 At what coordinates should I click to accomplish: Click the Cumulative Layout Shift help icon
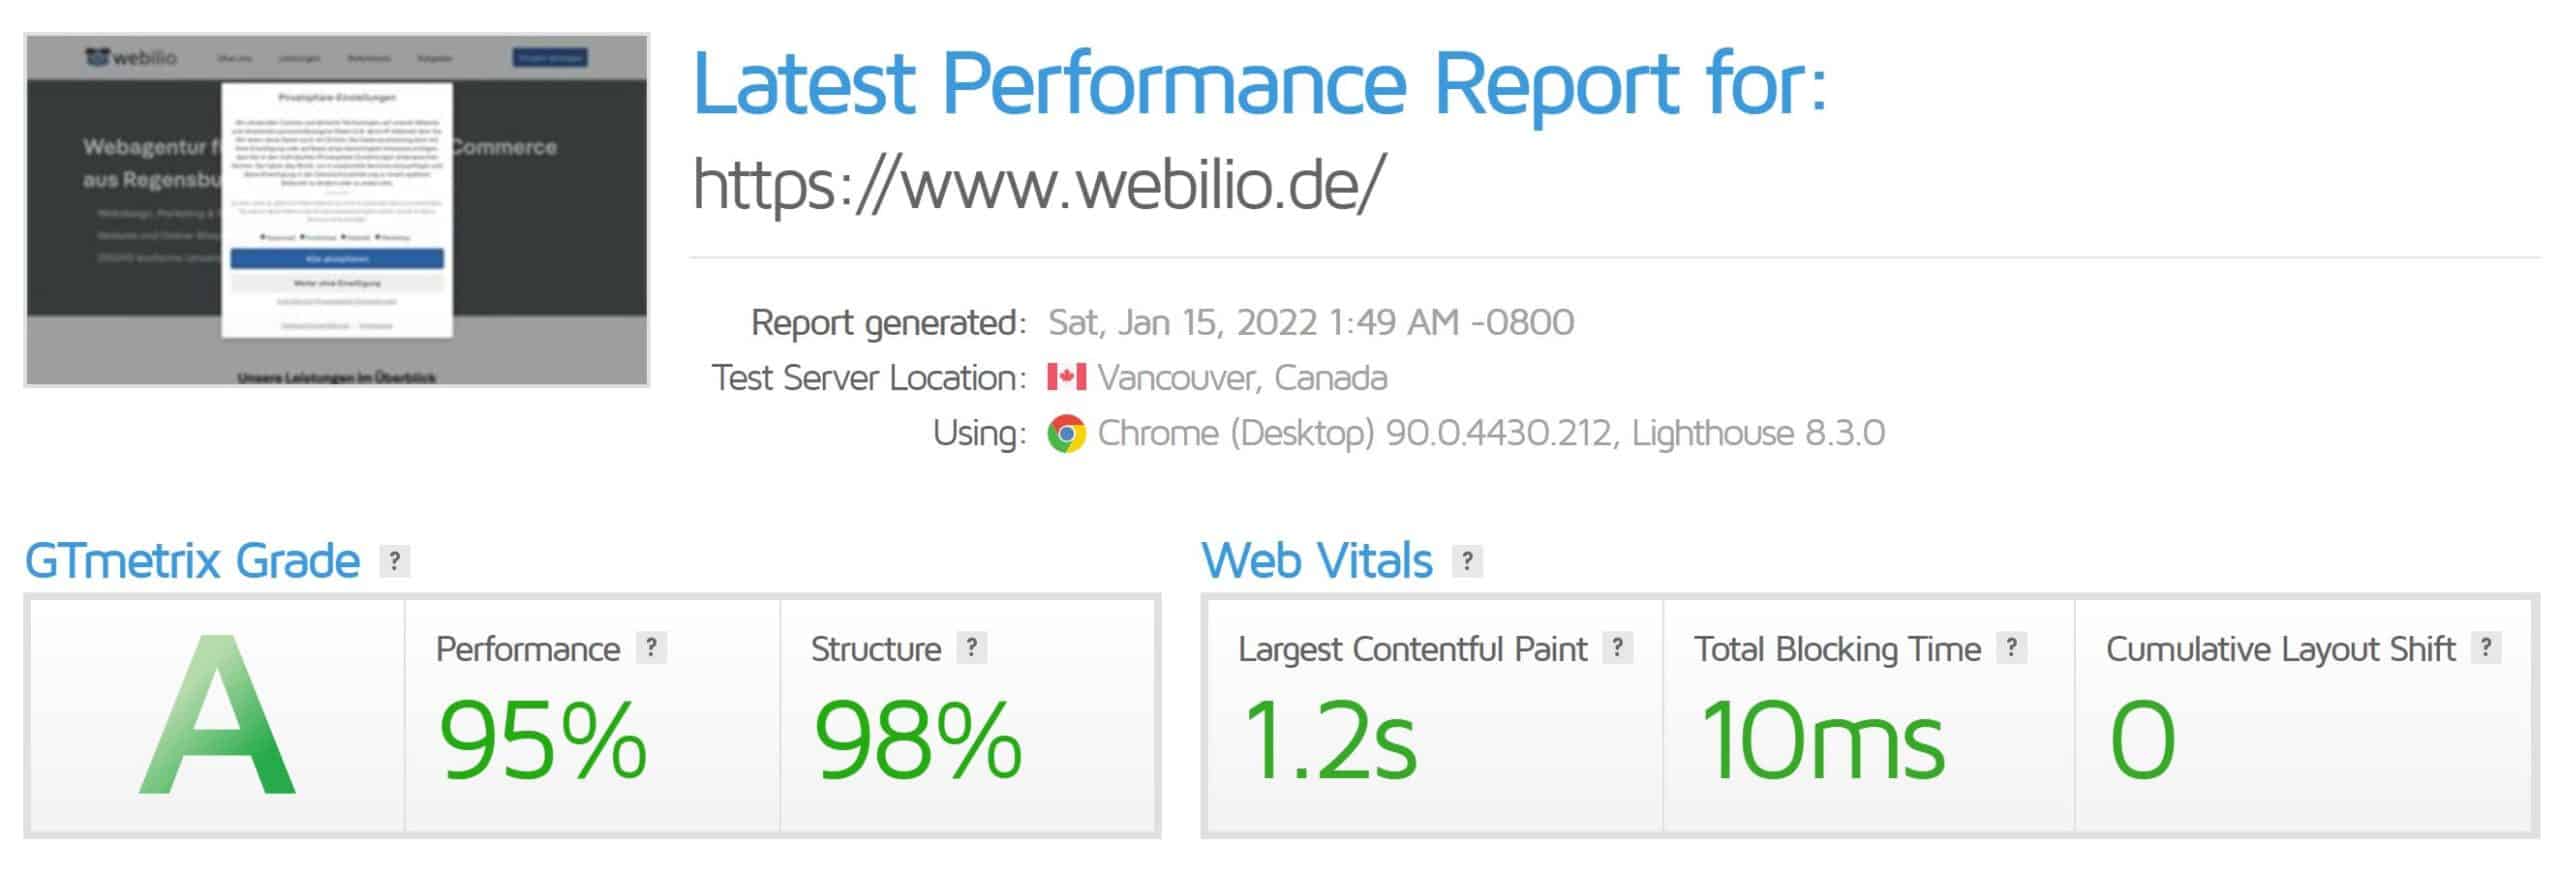pyautogui.click(x=2487, y=648)
